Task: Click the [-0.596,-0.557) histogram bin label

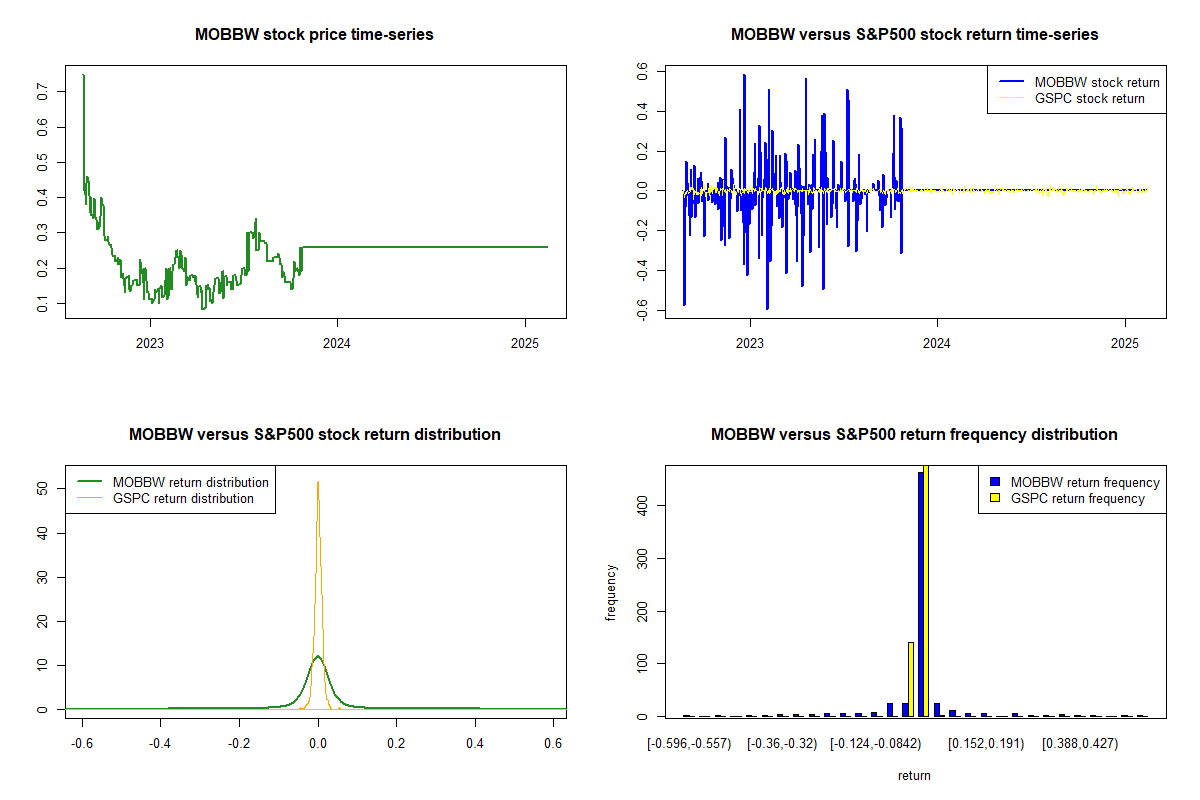Action: [689, 744]
